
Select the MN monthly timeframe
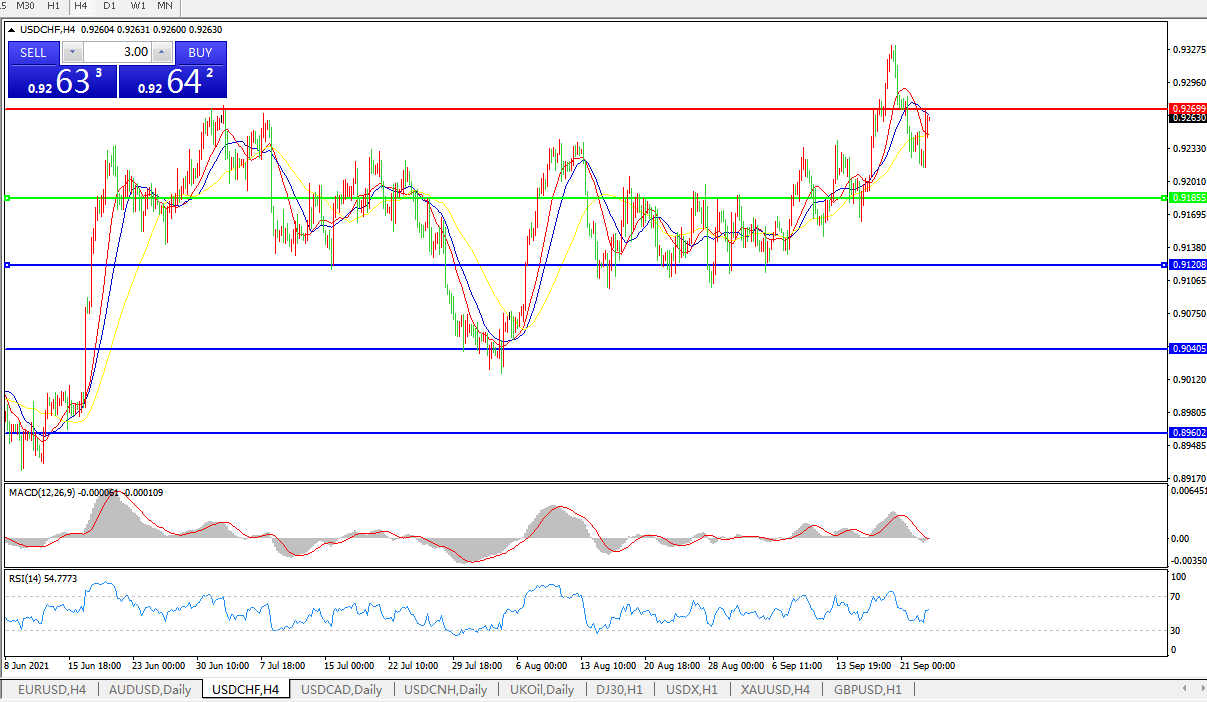pyautogui.click(x=165, y=6)
